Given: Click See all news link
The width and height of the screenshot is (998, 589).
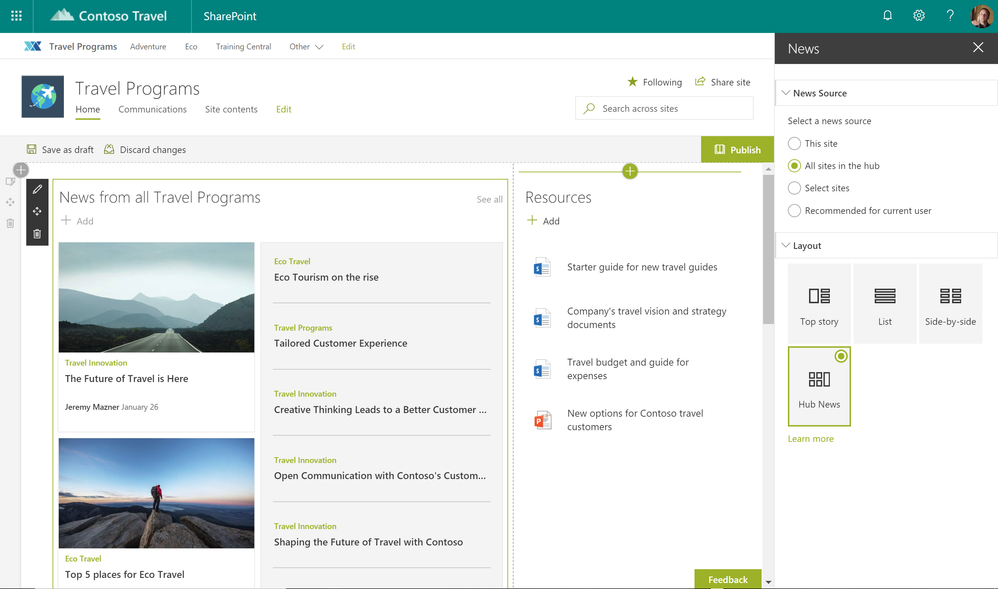Looking at the screenshot, I should tap(489, 199).
